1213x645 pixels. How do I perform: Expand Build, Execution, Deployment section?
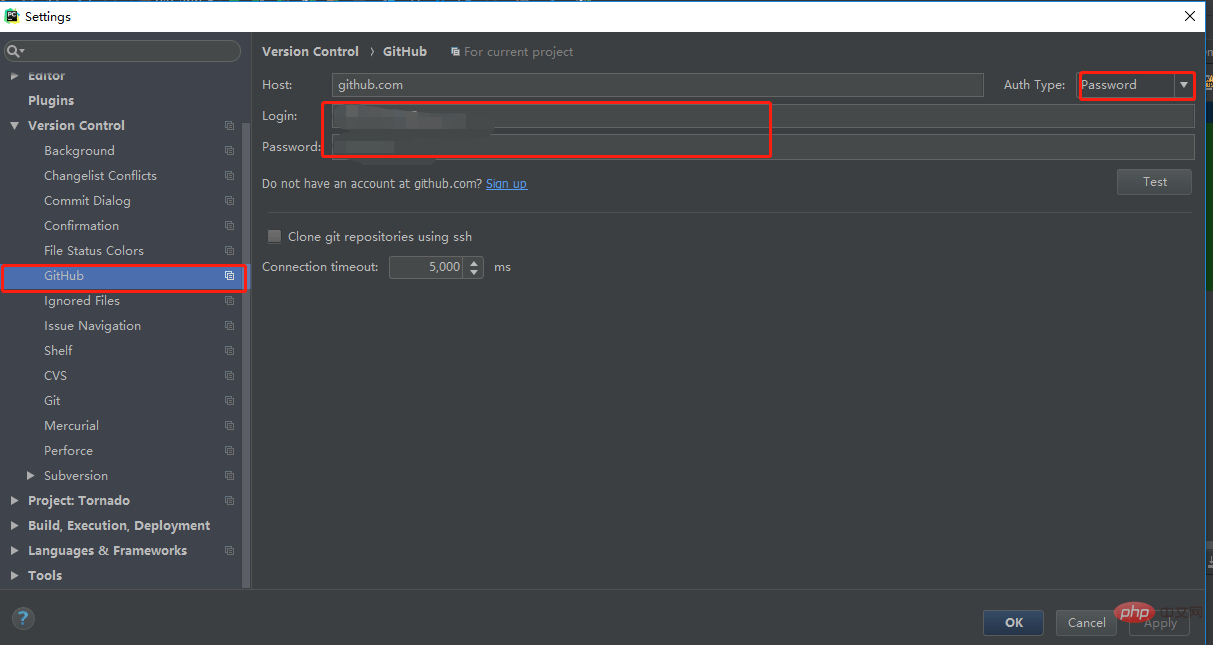tap(14, 526)
